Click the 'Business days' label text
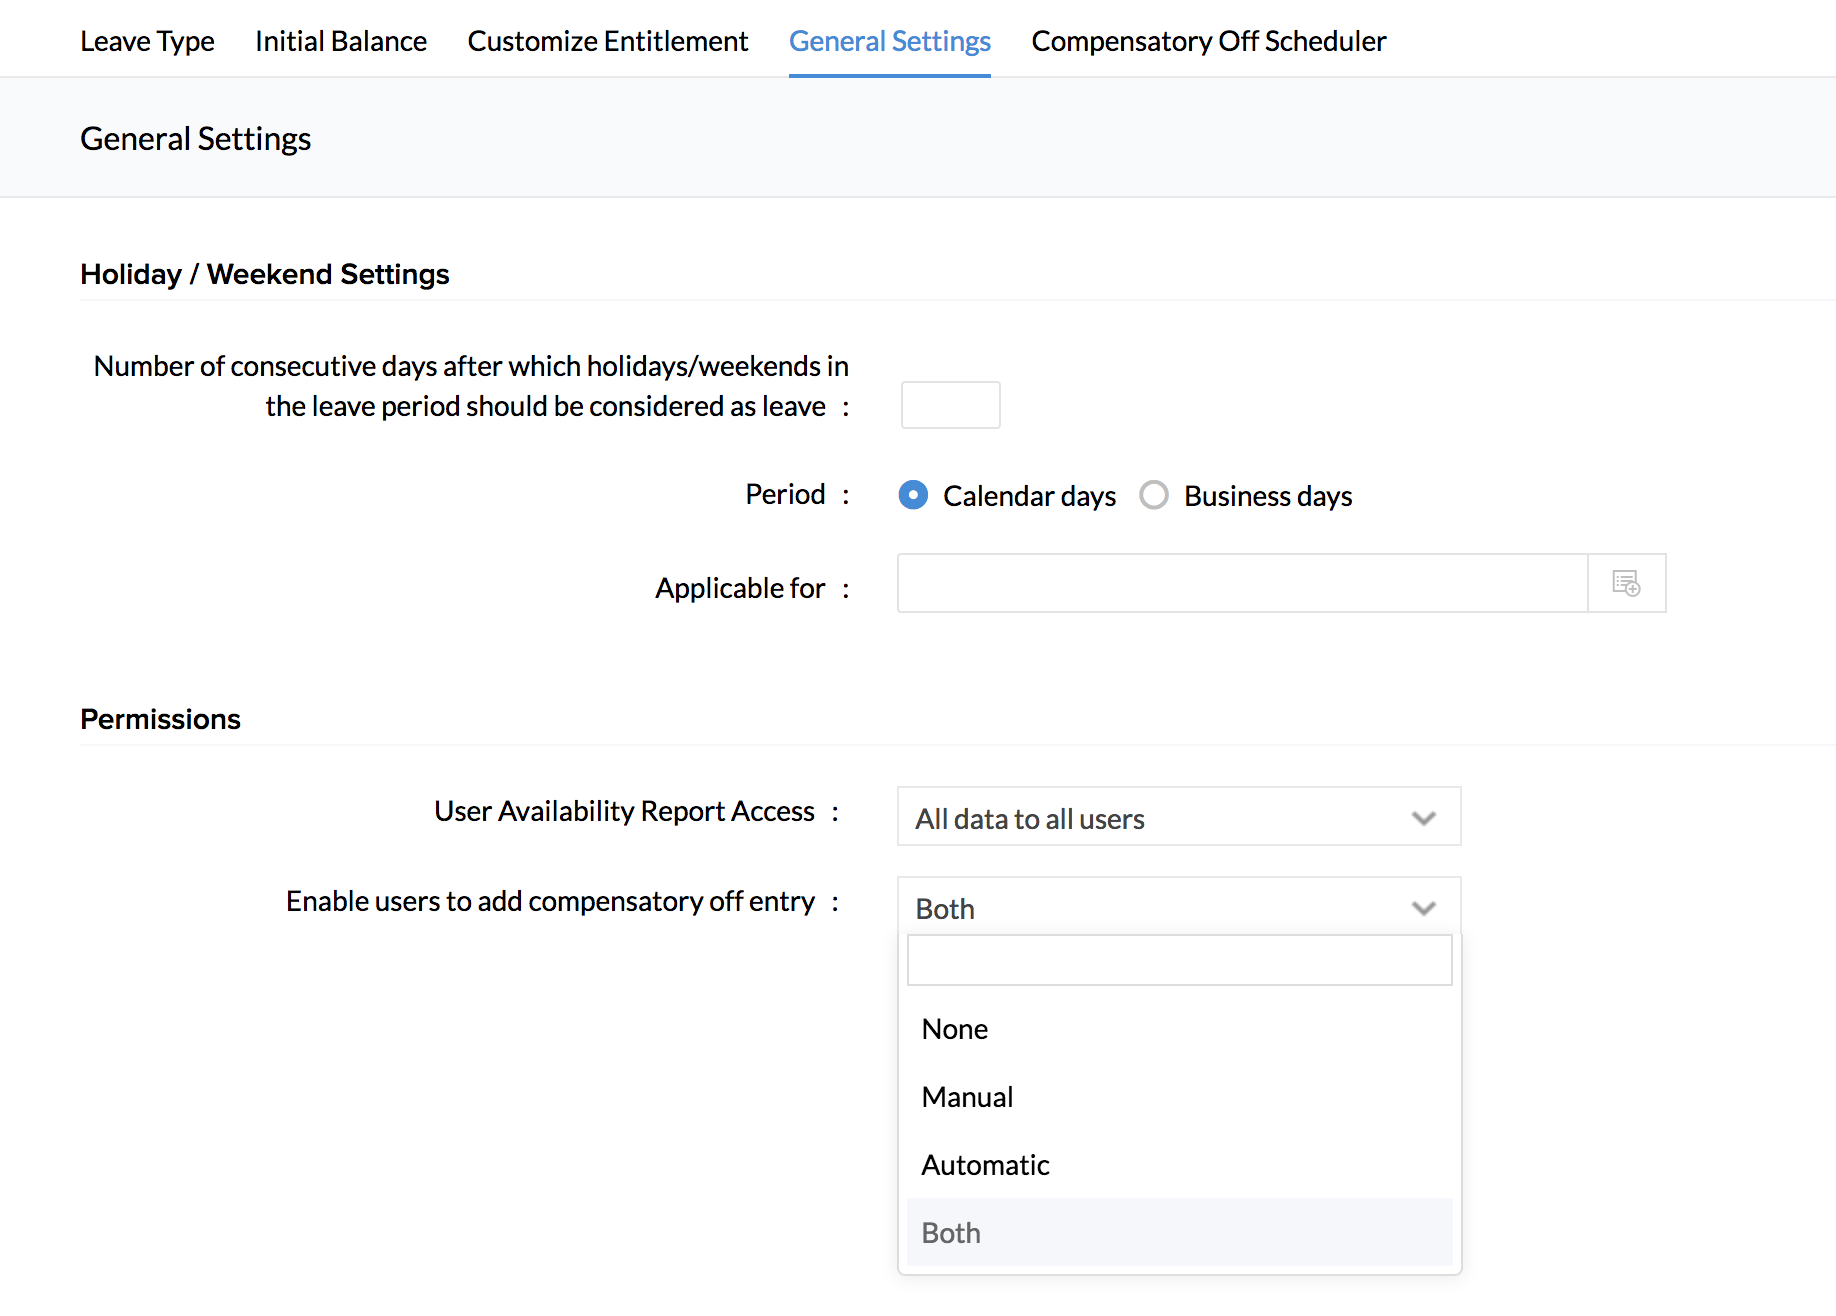Viewport: 1836px width, 1316px height. click(1267, 496)
